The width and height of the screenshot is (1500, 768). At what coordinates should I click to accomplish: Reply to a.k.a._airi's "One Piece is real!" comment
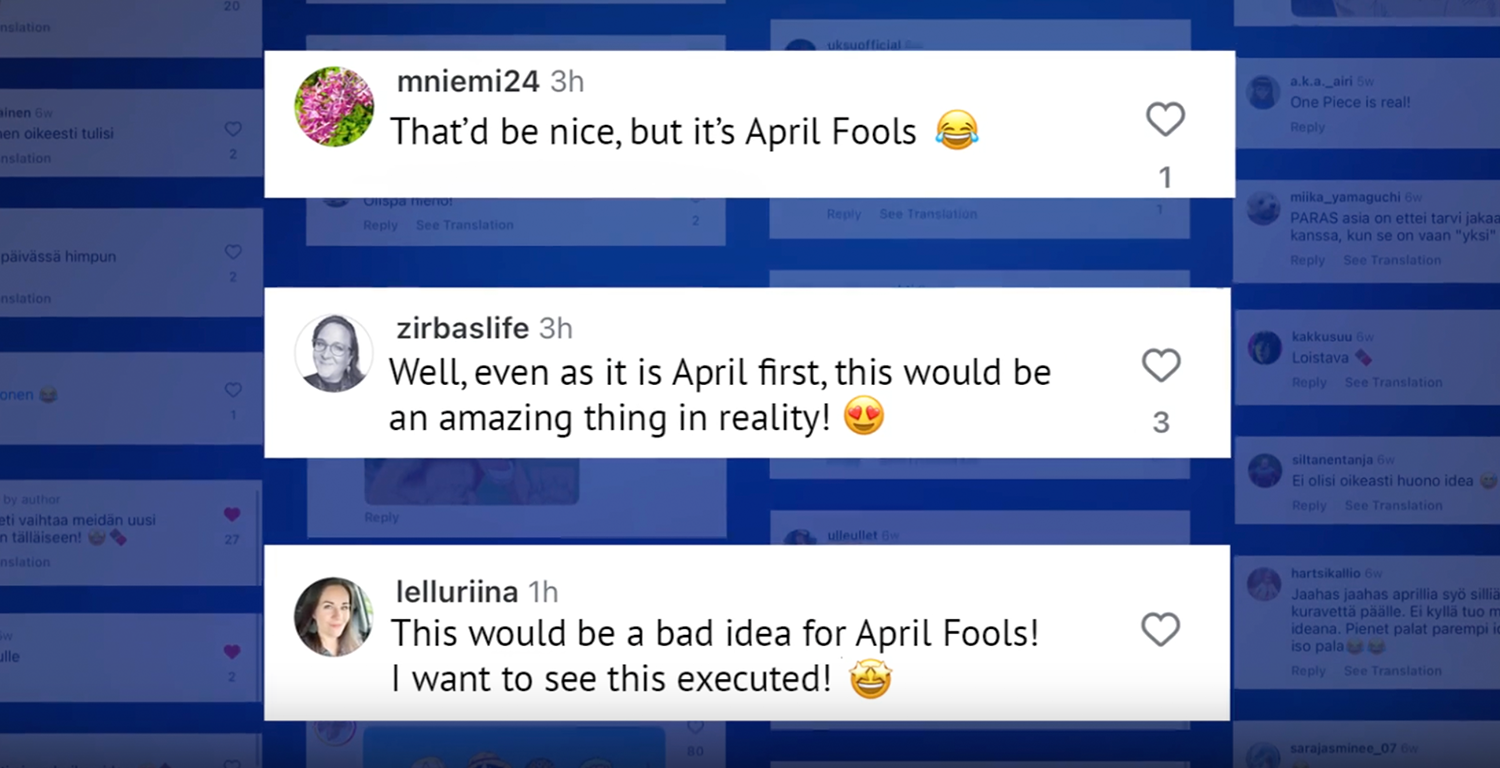point(1307,127)
